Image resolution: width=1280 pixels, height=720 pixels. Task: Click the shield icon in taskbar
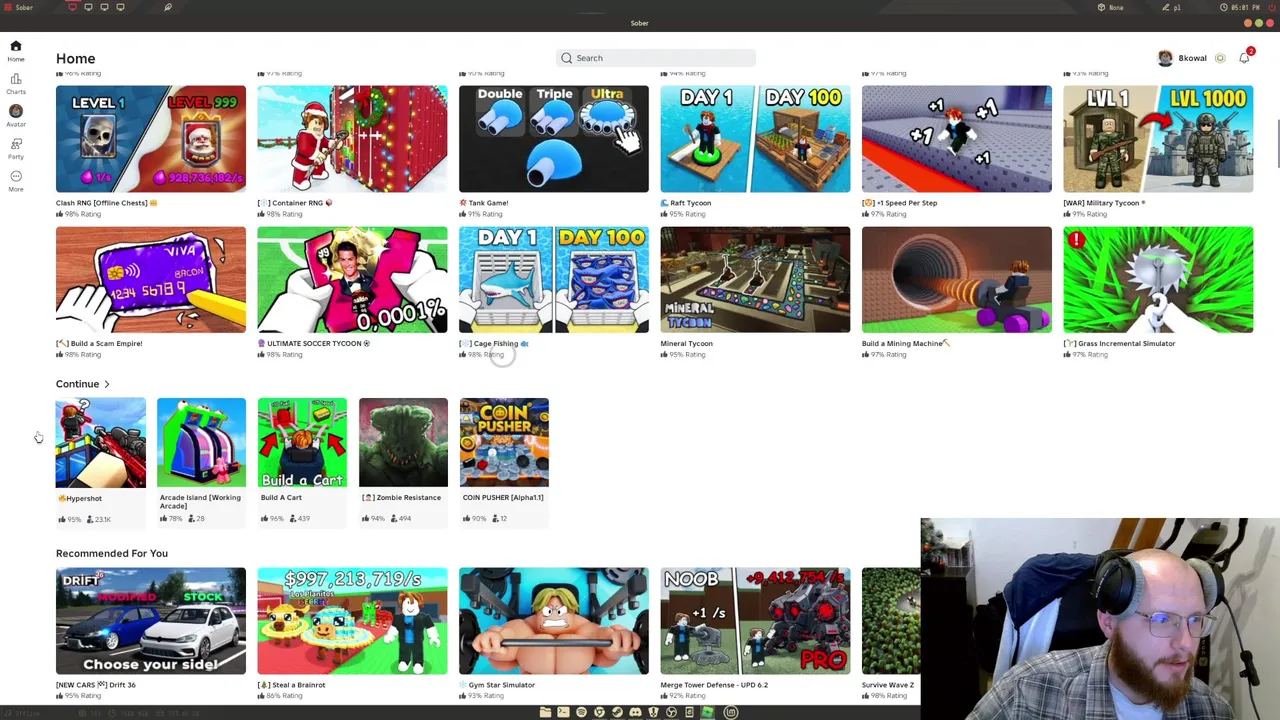[x=653, y=712]
